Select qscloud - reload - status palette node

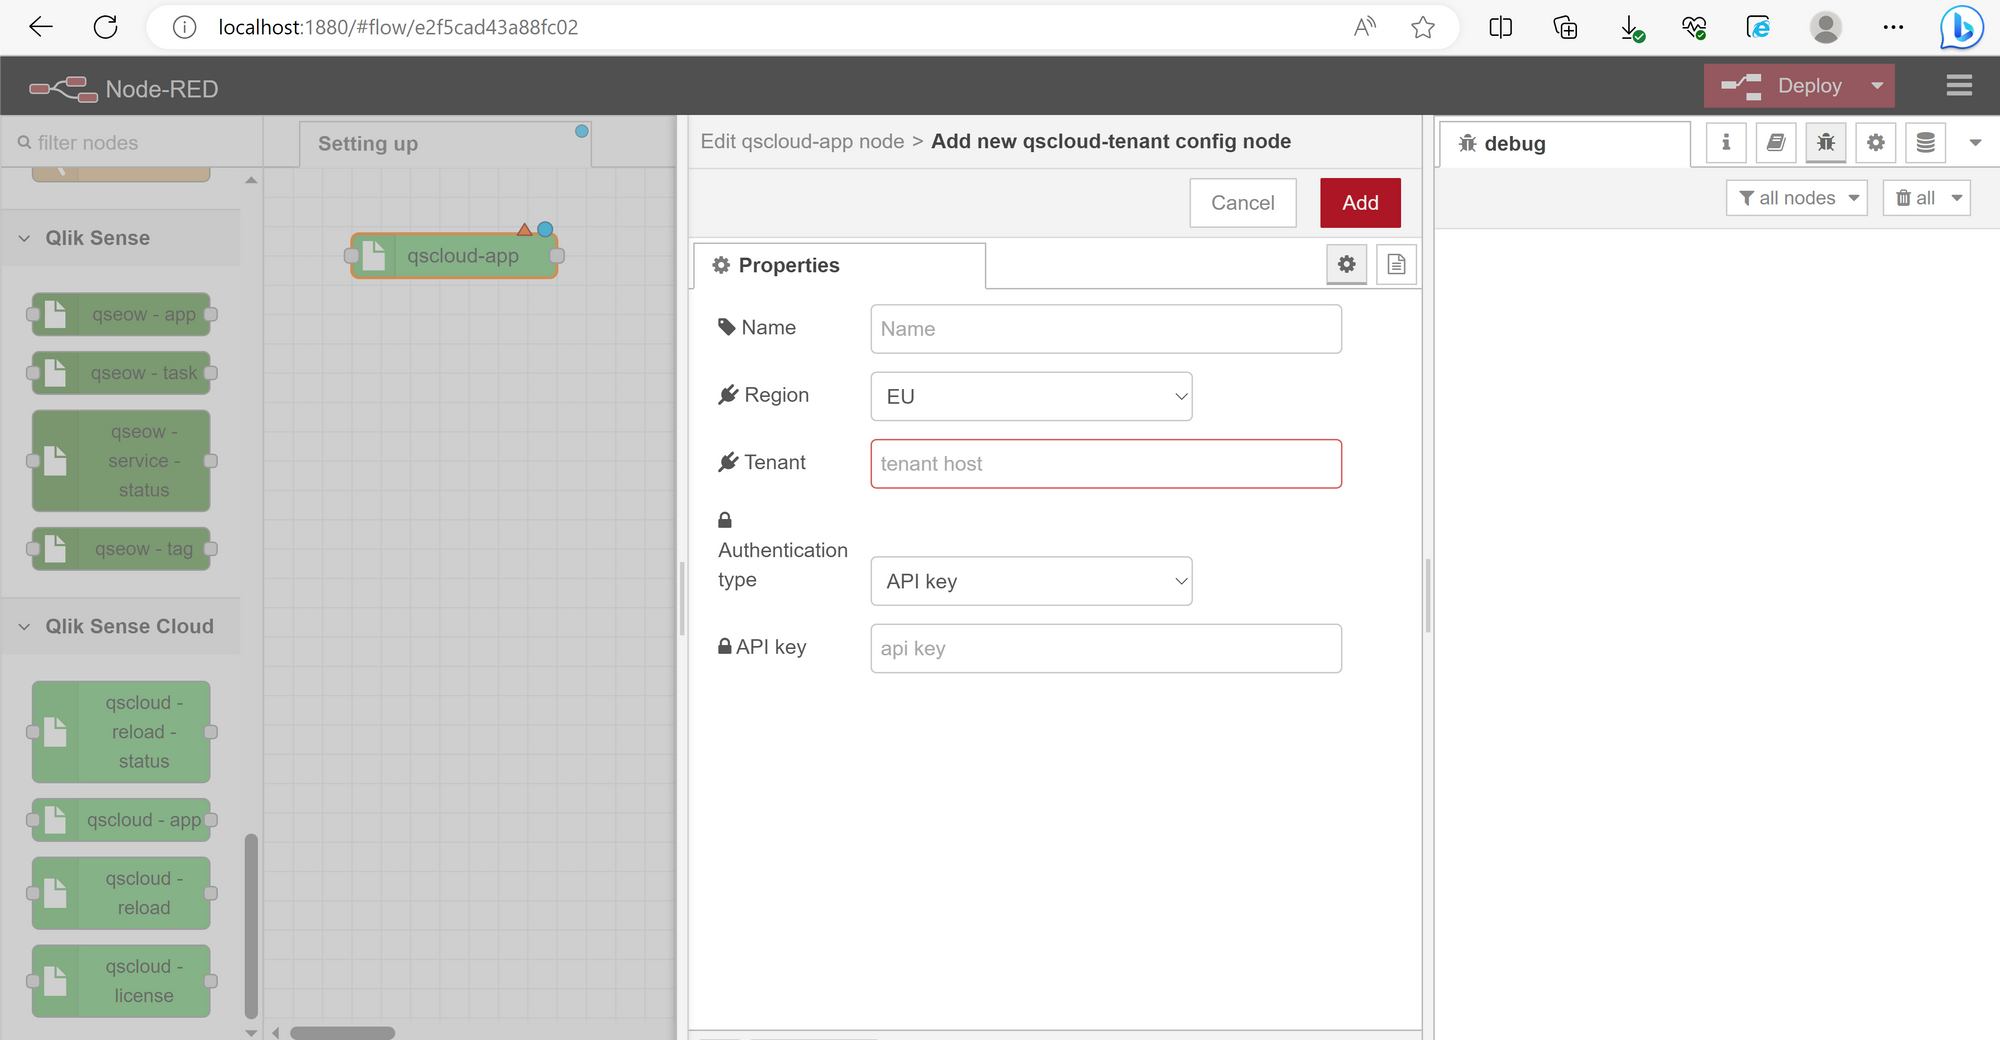click(121, 732)
